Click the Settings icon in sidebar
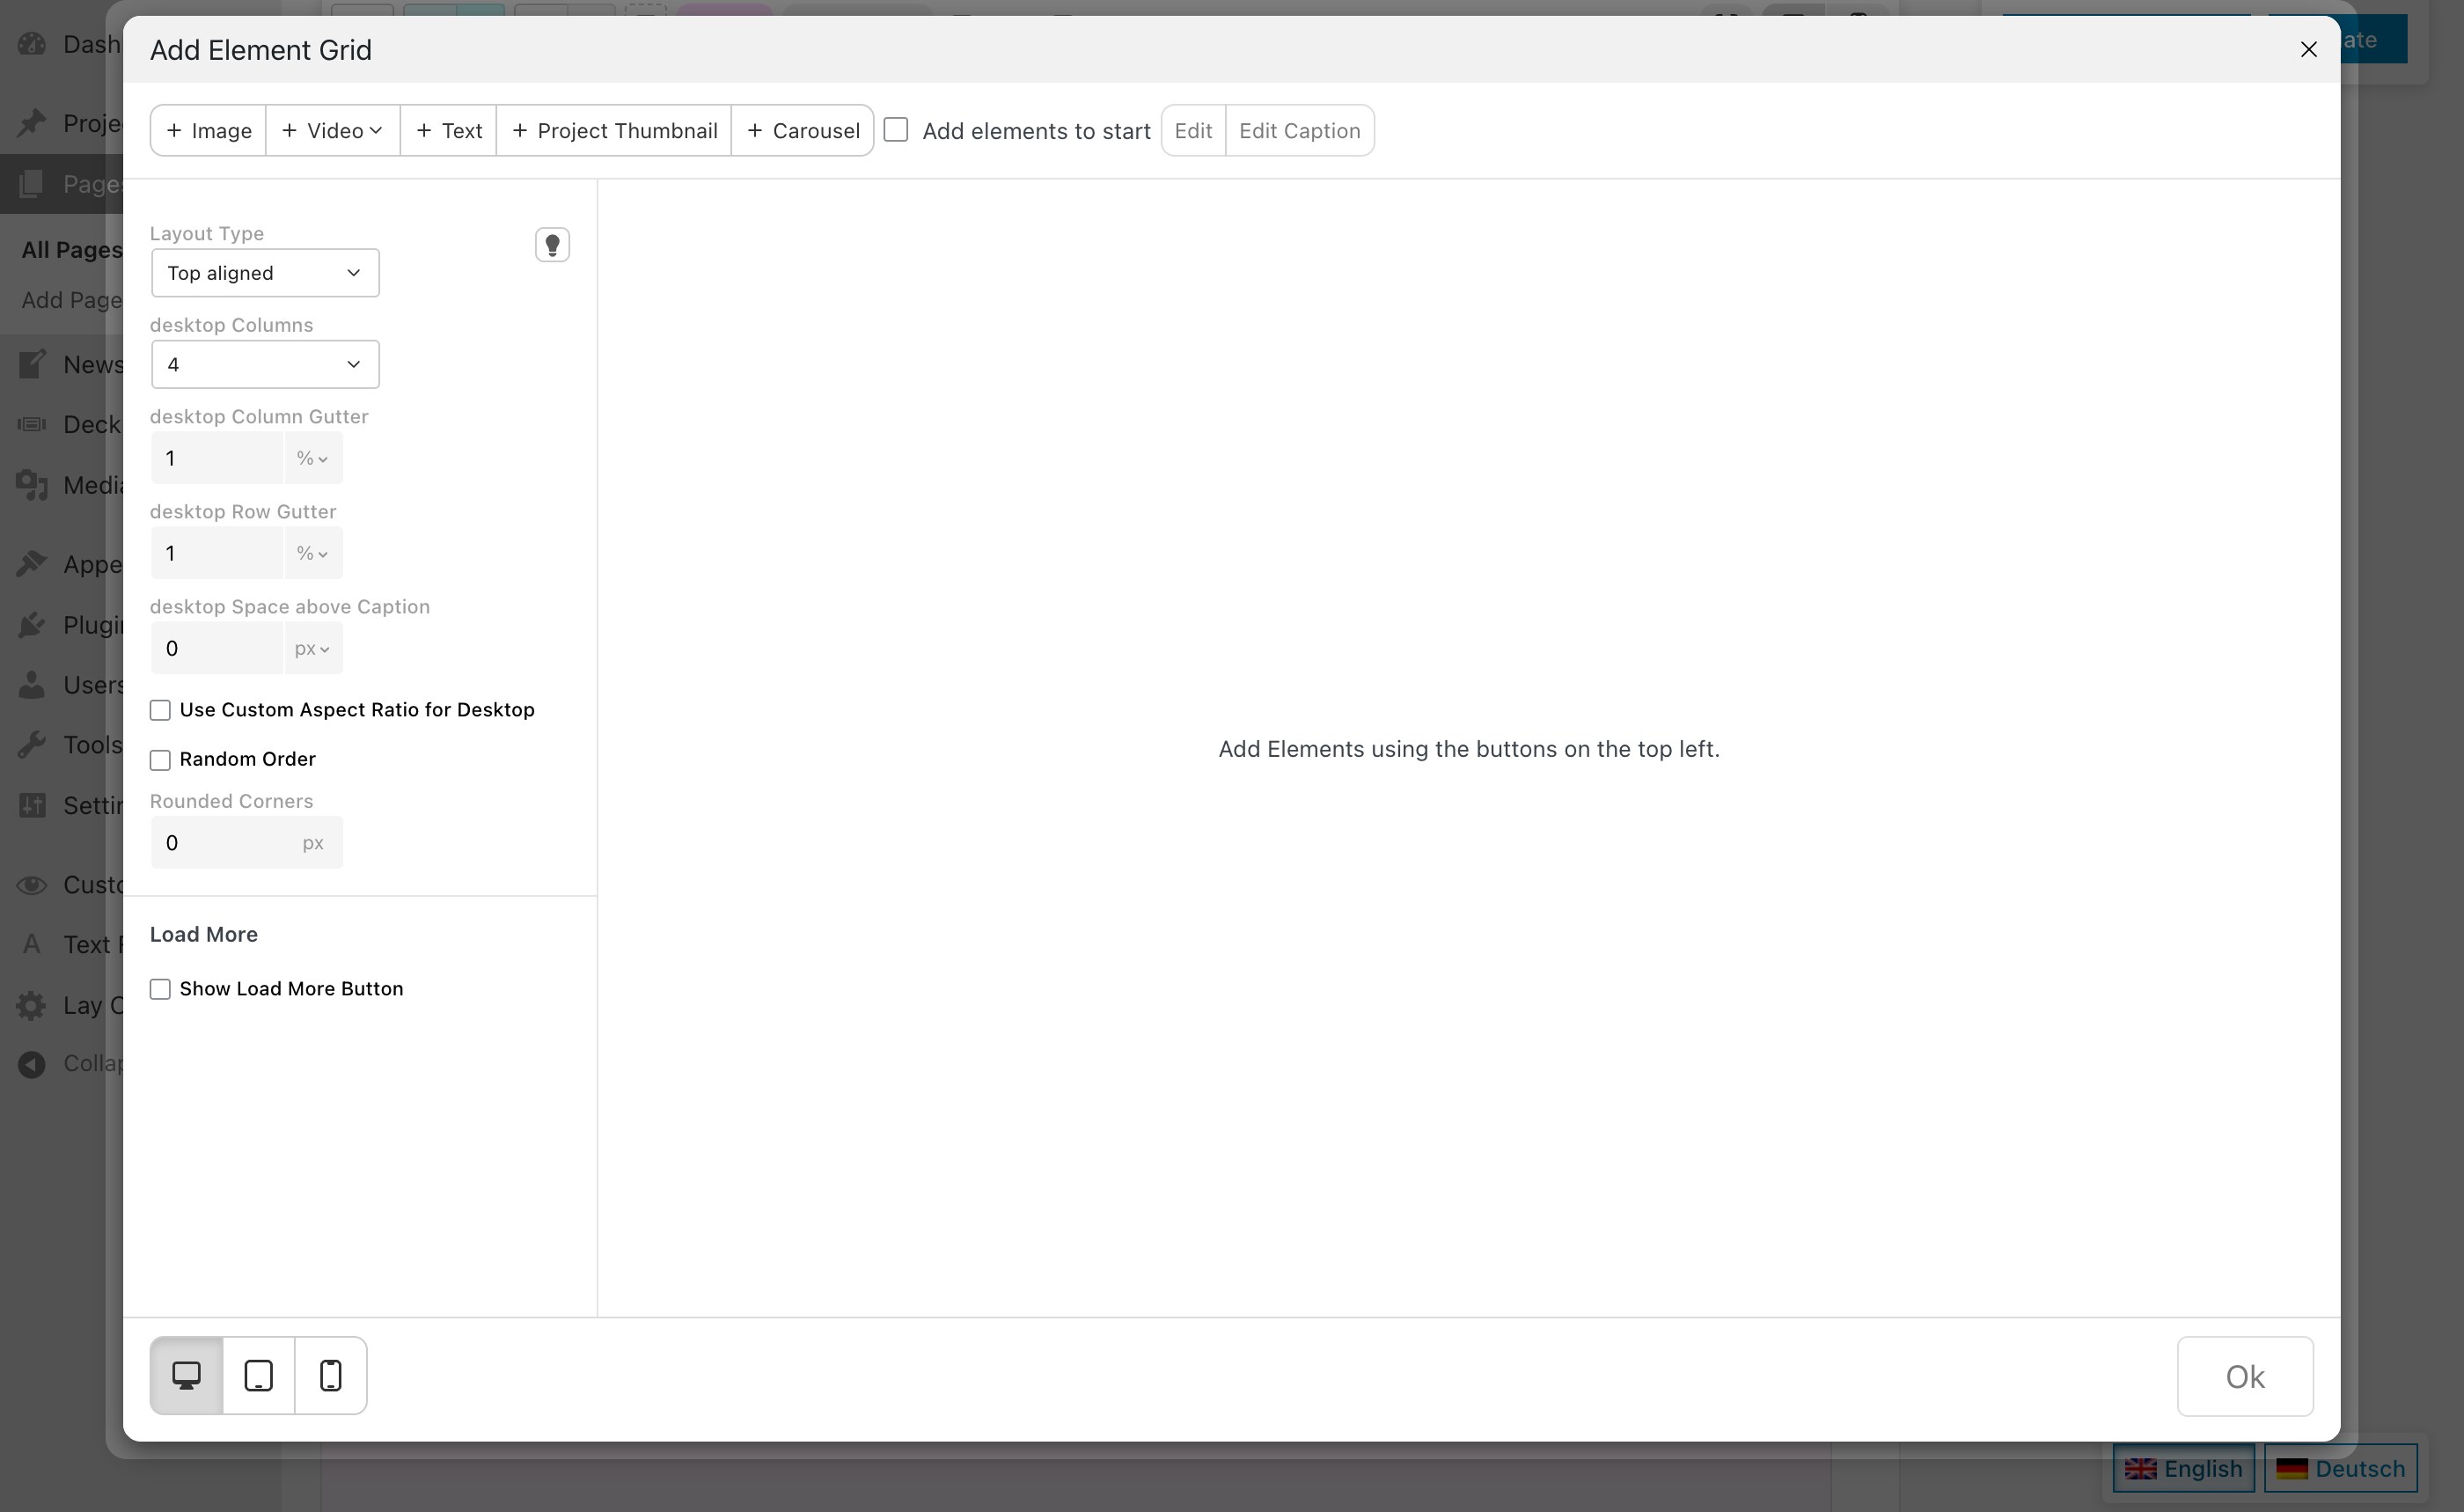This screenshot has width=2464, height=1512. coord(32,805)
